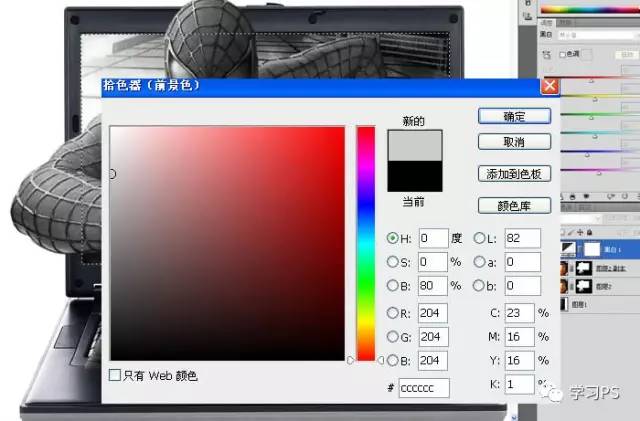Close the color picker dialog

click(x=549, y=87)
